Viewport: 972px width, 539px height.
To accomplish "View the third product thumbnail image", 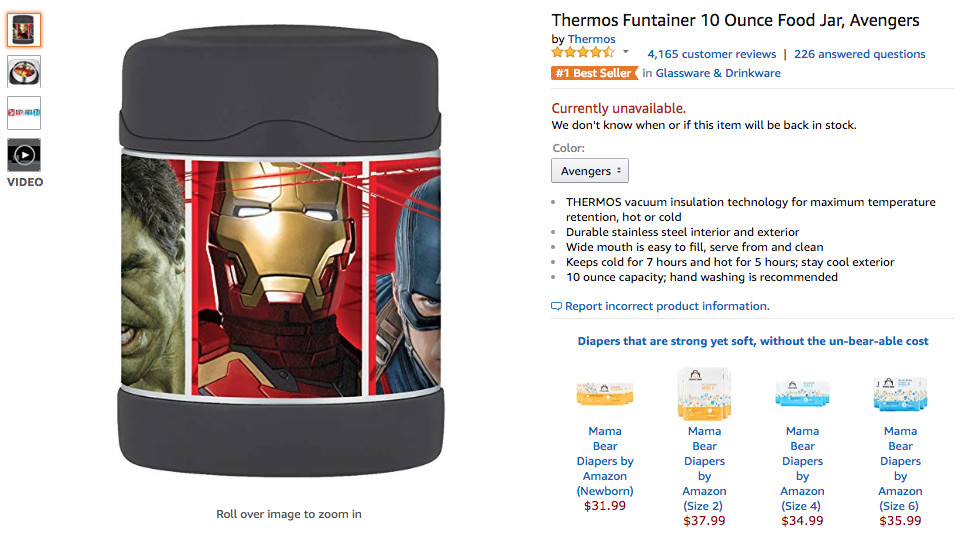I will [x=24, y=113].
